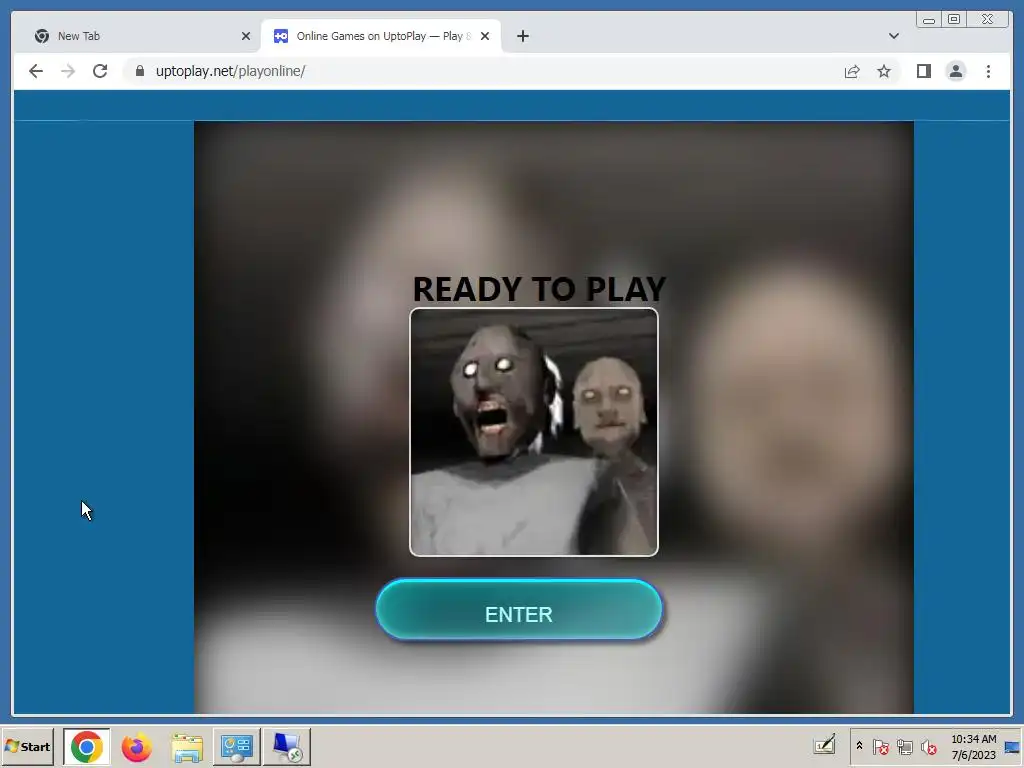1024x768 pixels.
Task: Open the Chrome profile menu
Action: click(x=955, y=71)
